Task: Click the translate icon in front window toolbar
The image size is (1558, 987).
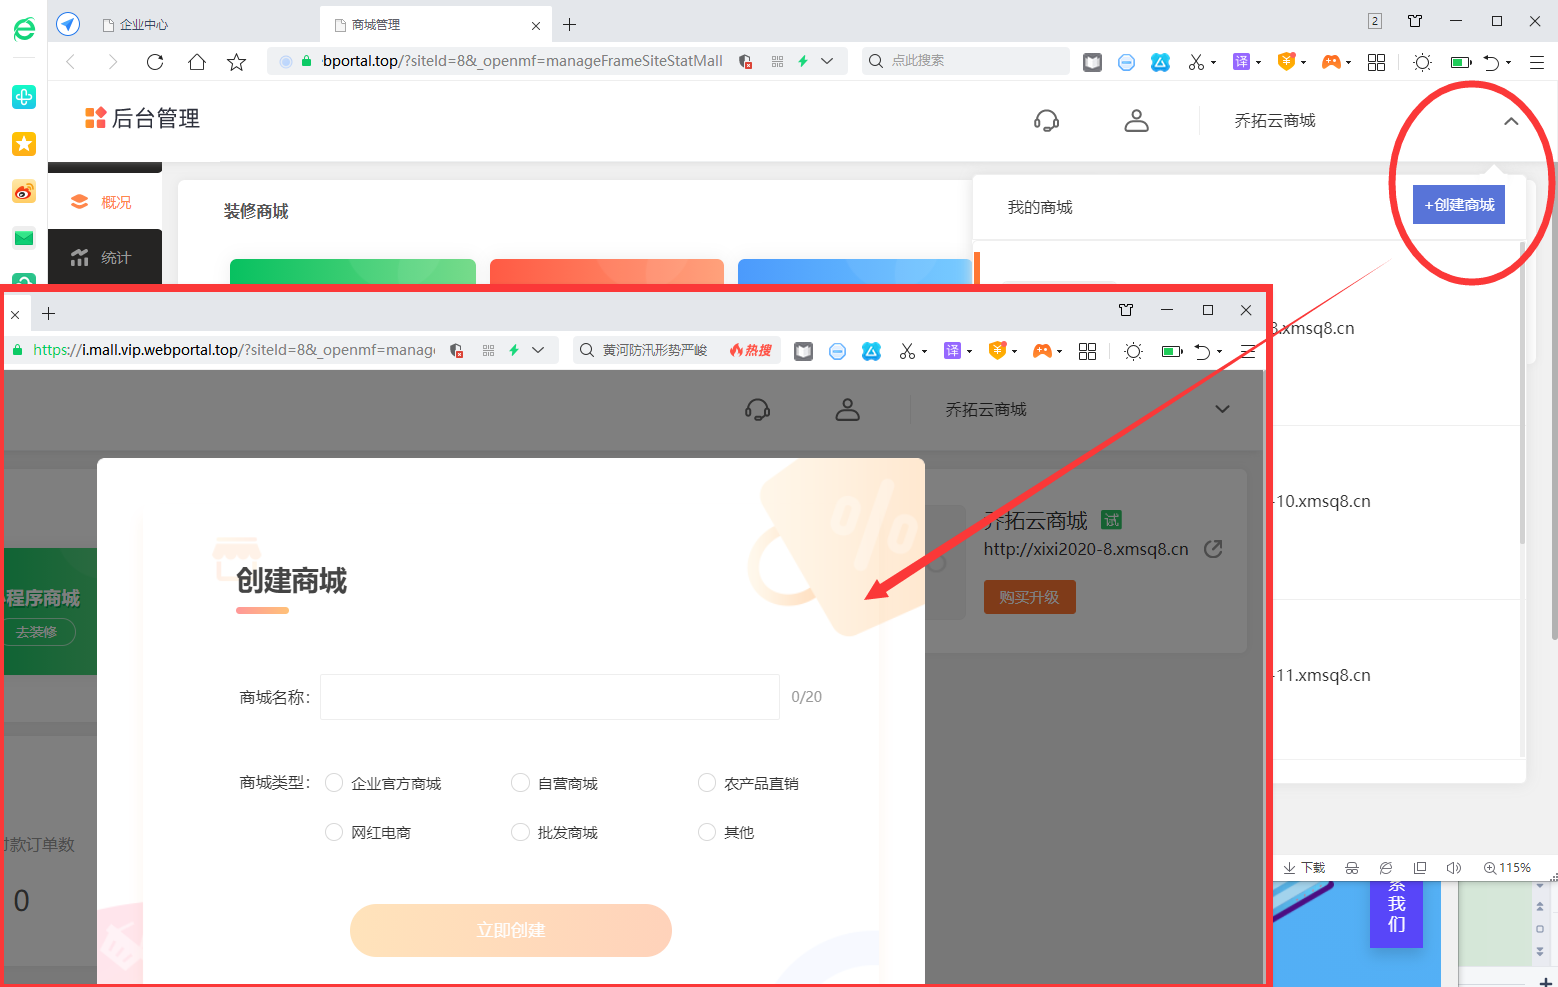Action: tap(952, 351)
